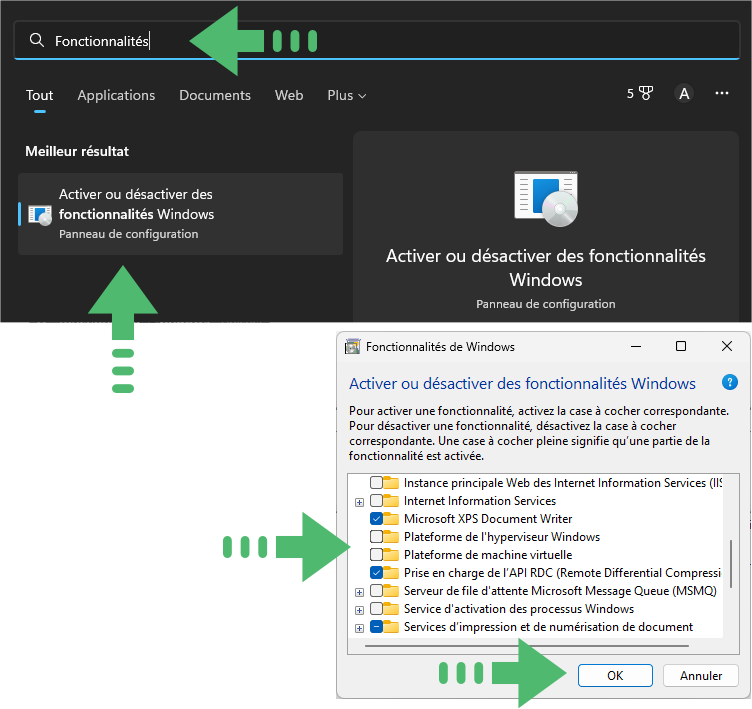The width and height of the screenshot is (752, 709).
Task: Enable Instance principale Web des IIS checkbox
Action: [x=376, y=482]
